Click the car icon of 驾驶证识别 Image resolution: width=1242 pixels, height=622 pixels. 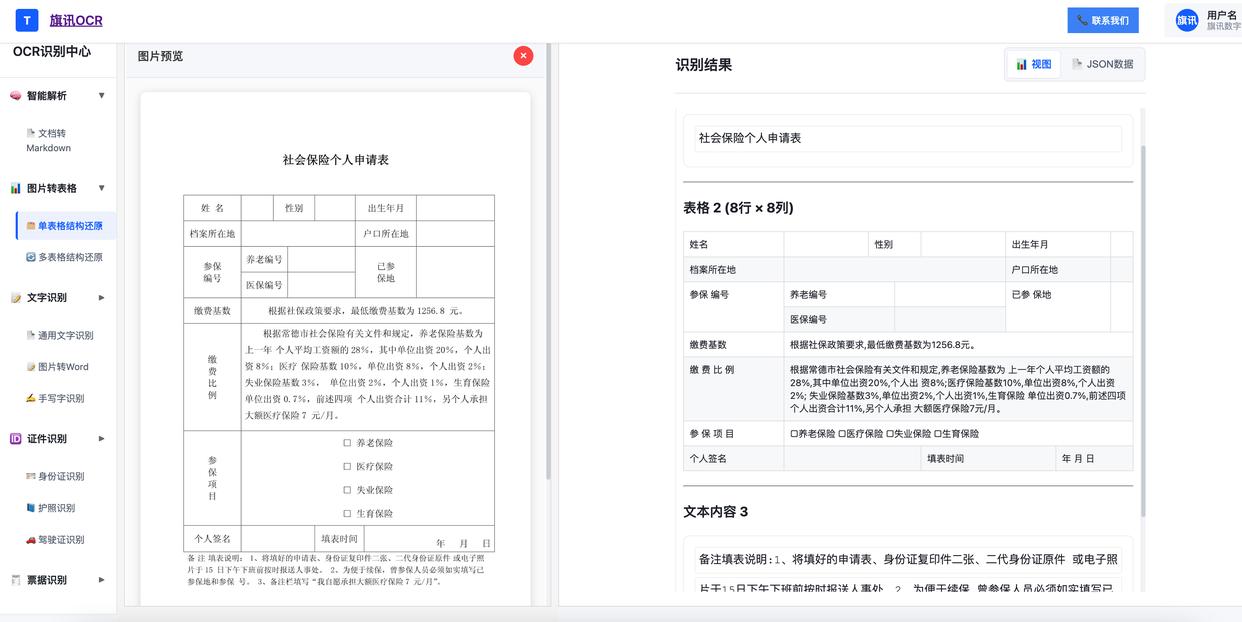31,540
